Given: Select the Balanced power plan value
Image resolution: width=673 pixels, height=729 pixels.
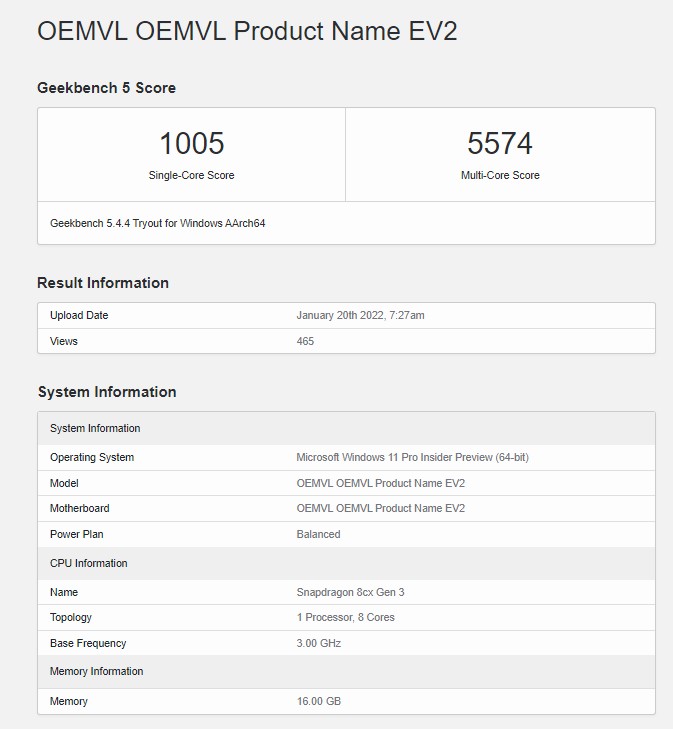Looking at the screenshot, I should point(318,534).
